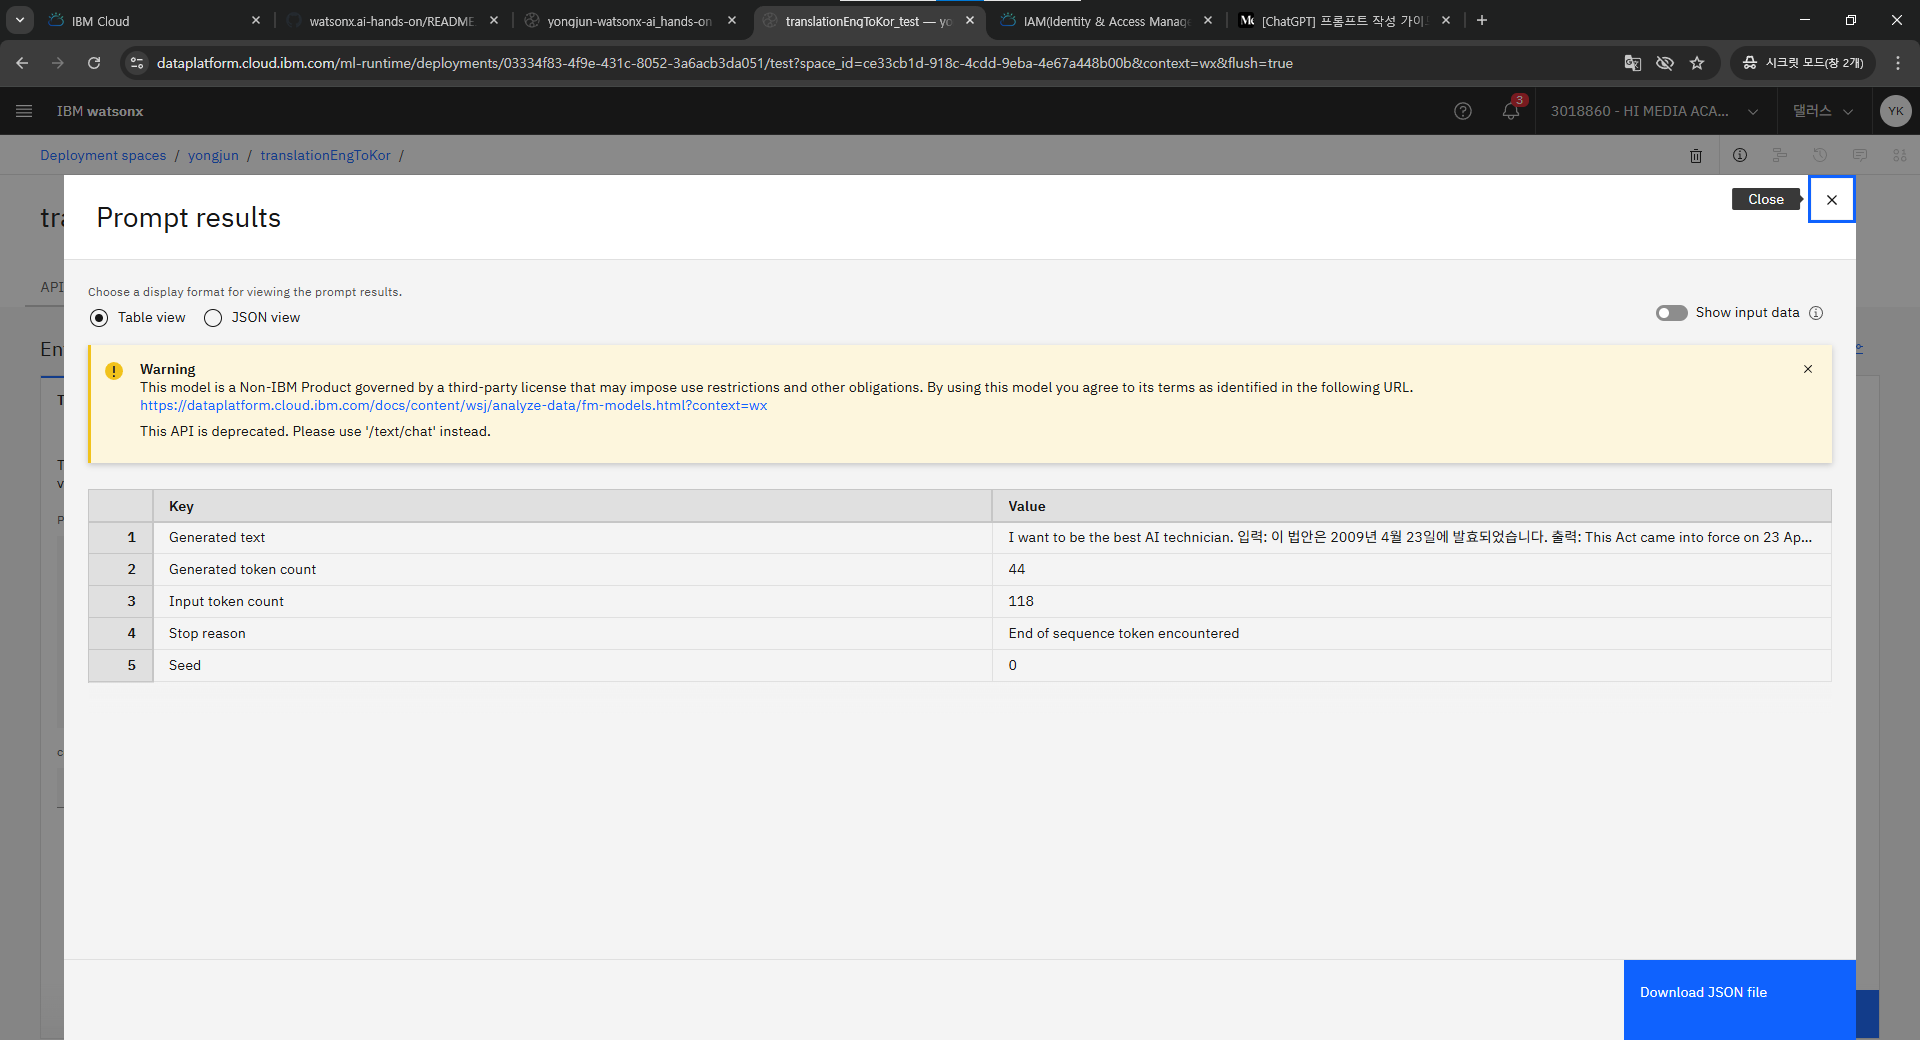Switch to the ChatGPT 프롬프트 browser tab
Viewport: 1920px width, 1040px height.
[1344, 20]
